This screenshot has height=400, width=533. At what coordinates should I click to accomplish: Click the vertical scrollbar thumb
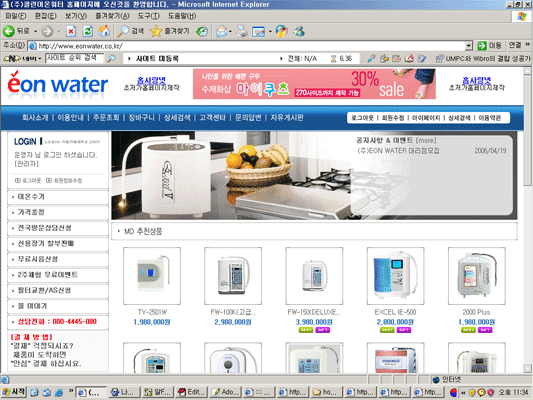click(x=527, y=129)
